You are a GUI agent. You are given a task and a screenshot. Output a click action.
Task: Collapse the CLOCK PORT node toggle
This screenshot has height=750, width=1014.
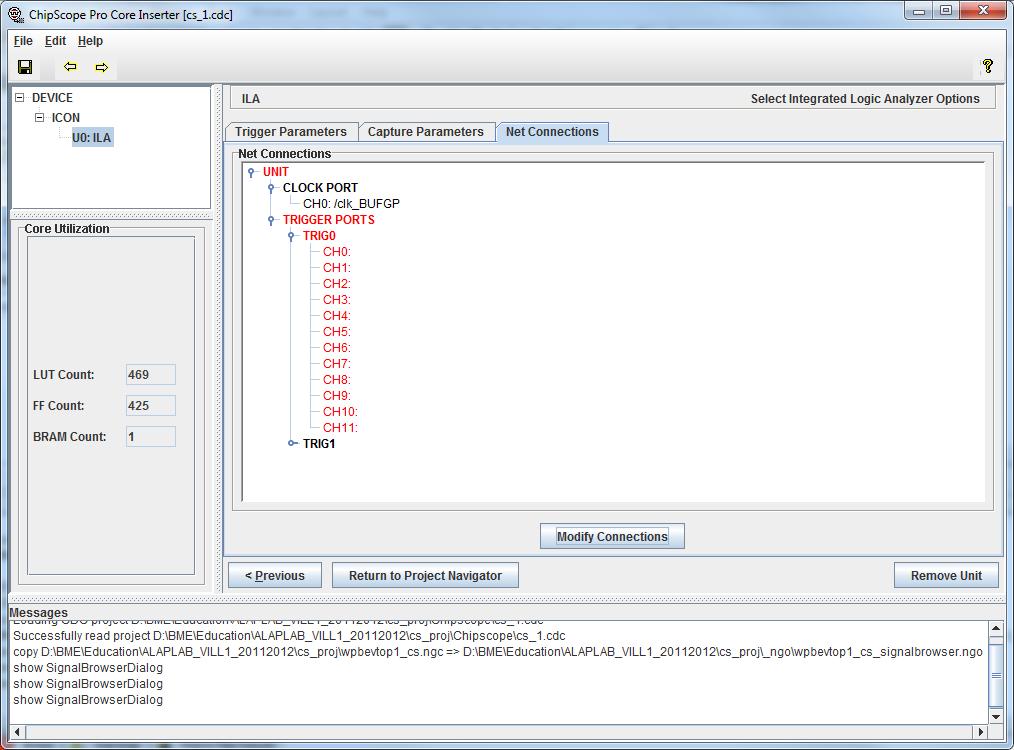(x=271, y=188)
